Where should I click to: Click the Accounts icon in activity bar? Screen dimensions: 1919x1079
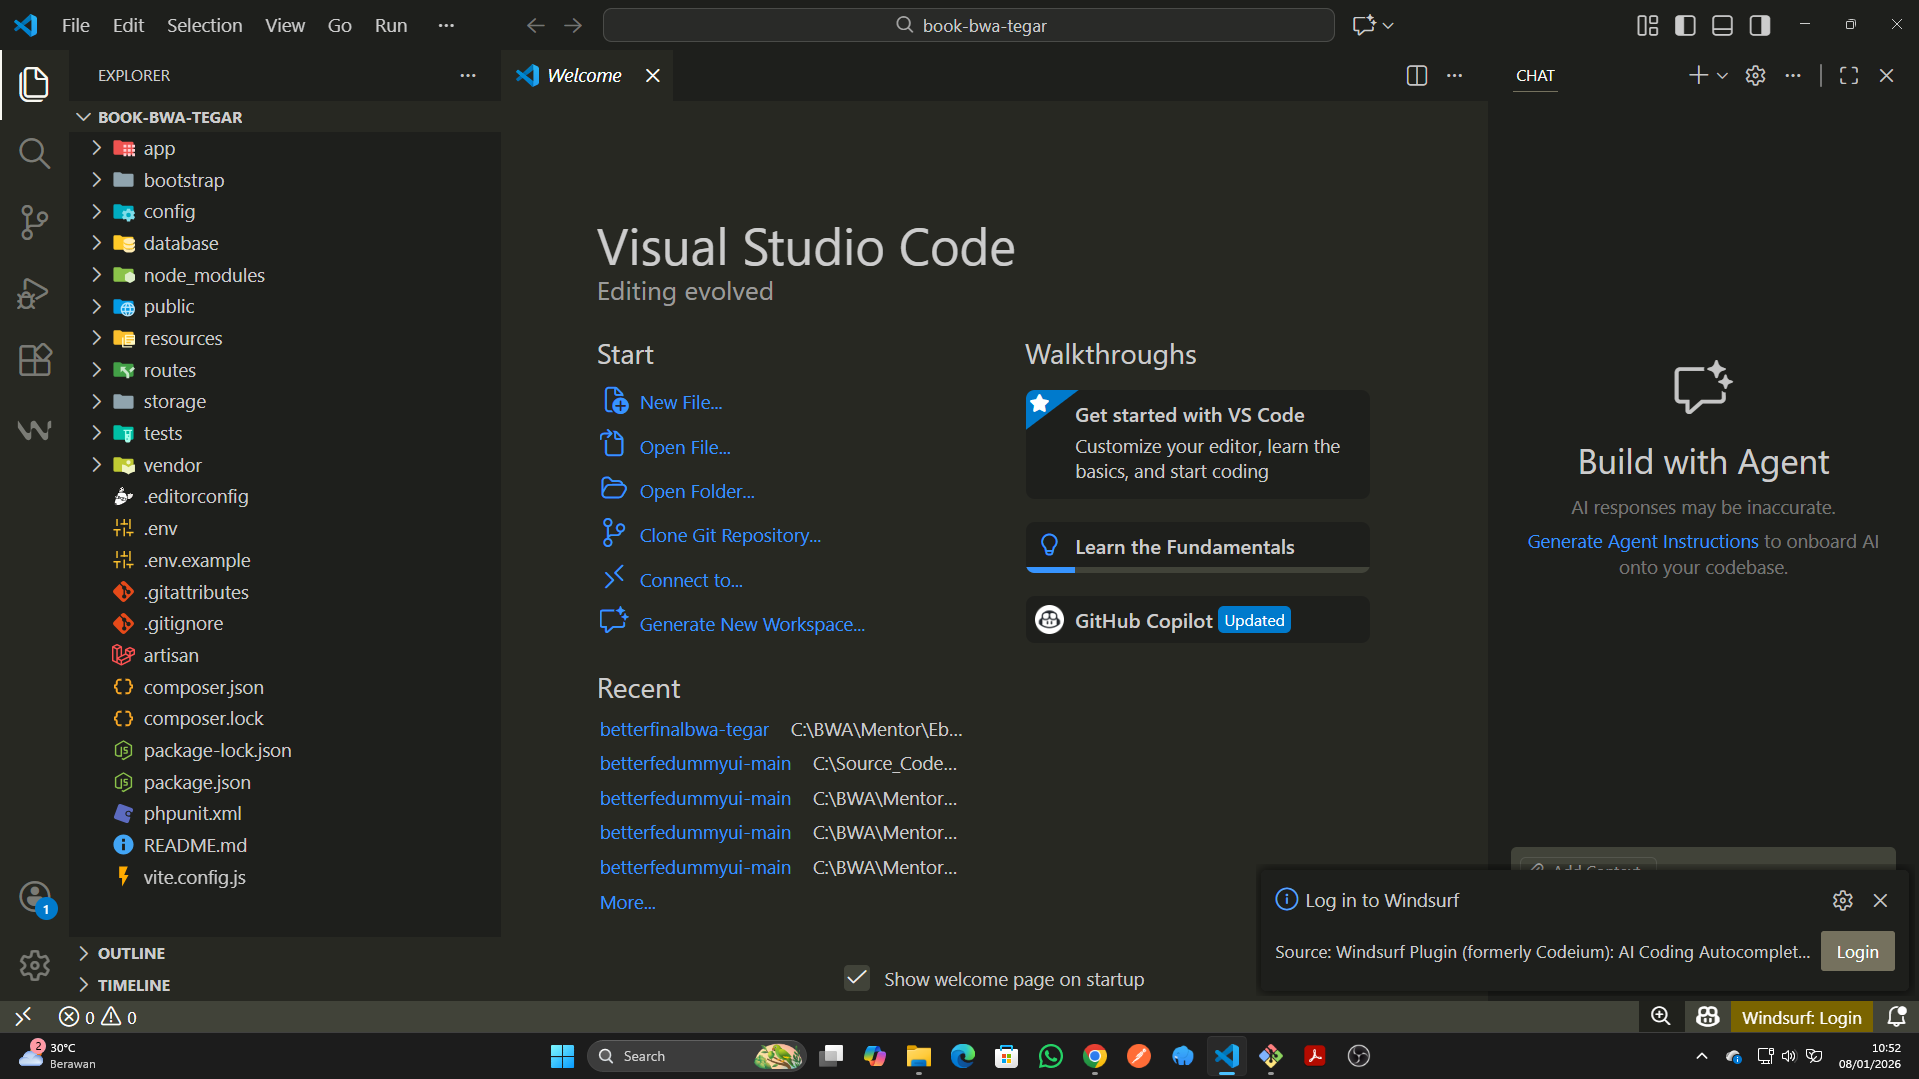[x=34, y=897]
